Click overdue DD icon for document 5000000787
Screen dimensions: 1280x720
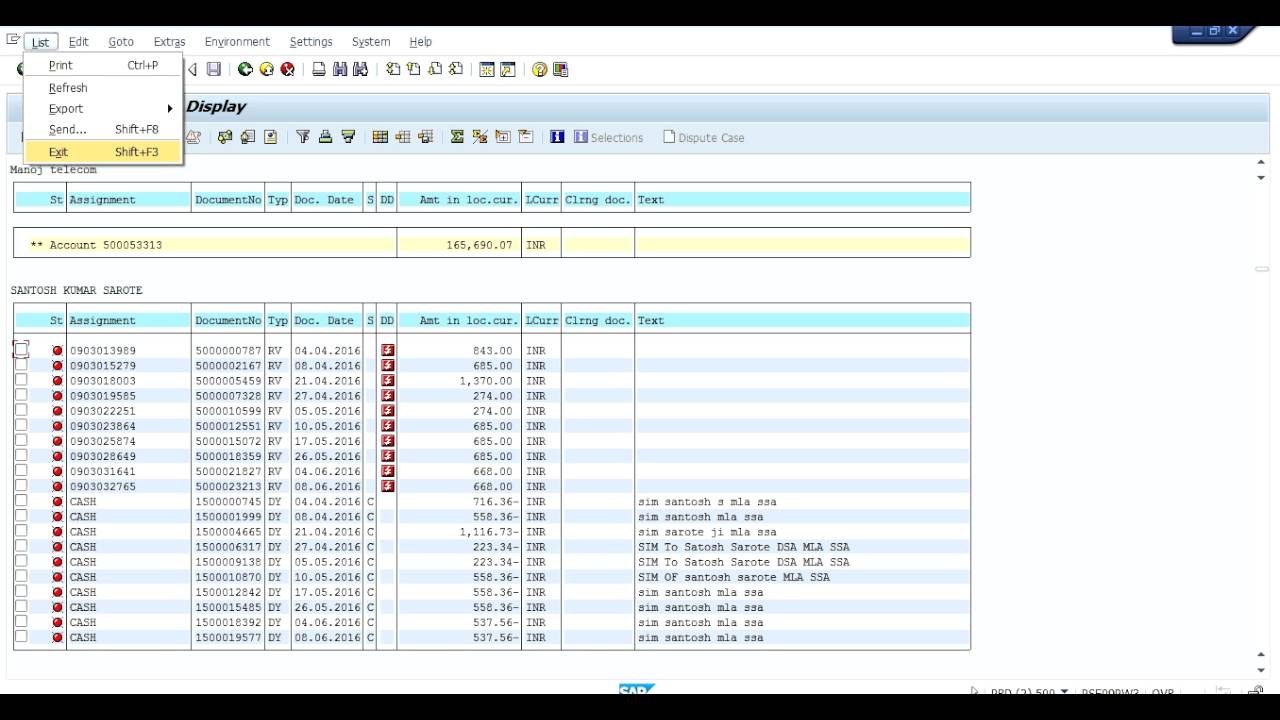(388, 350)
